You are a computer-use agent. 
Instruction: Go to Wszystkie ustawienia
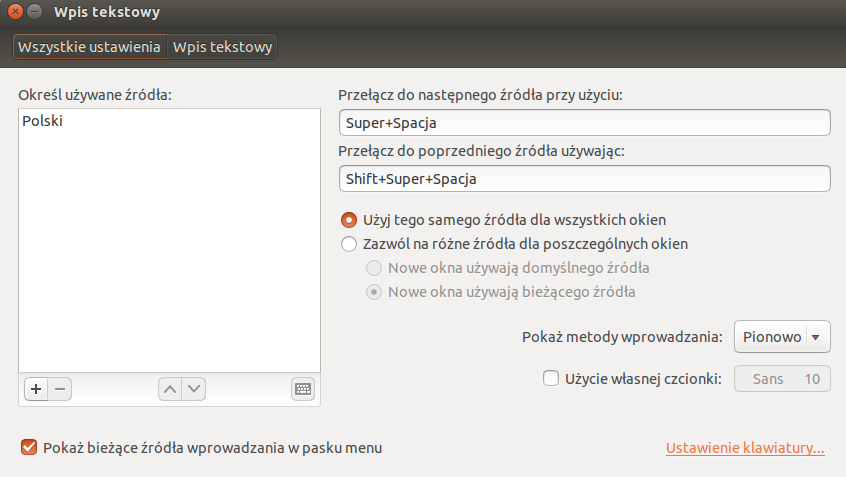tap(89, 47)
